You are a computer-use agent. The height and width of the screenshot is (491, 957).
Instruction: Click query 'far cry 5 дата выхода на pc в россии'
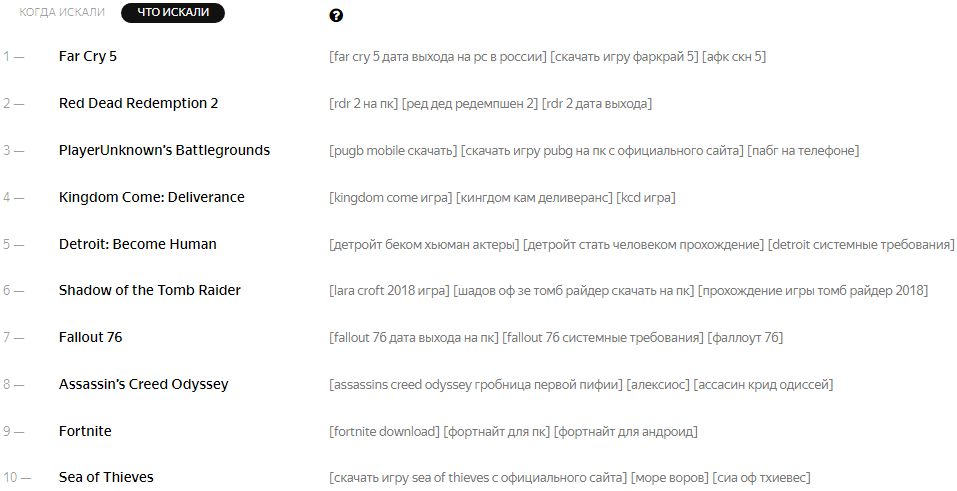[438, 57]
